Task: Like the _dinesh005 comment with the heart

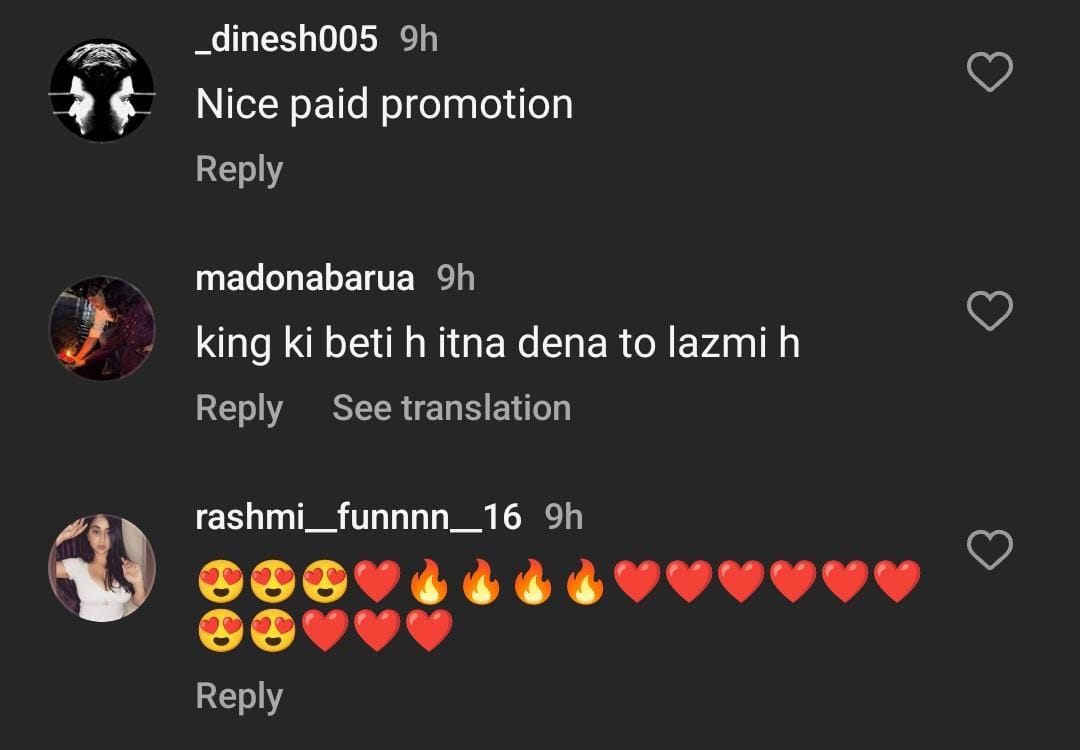Action: tap(990, 73)
